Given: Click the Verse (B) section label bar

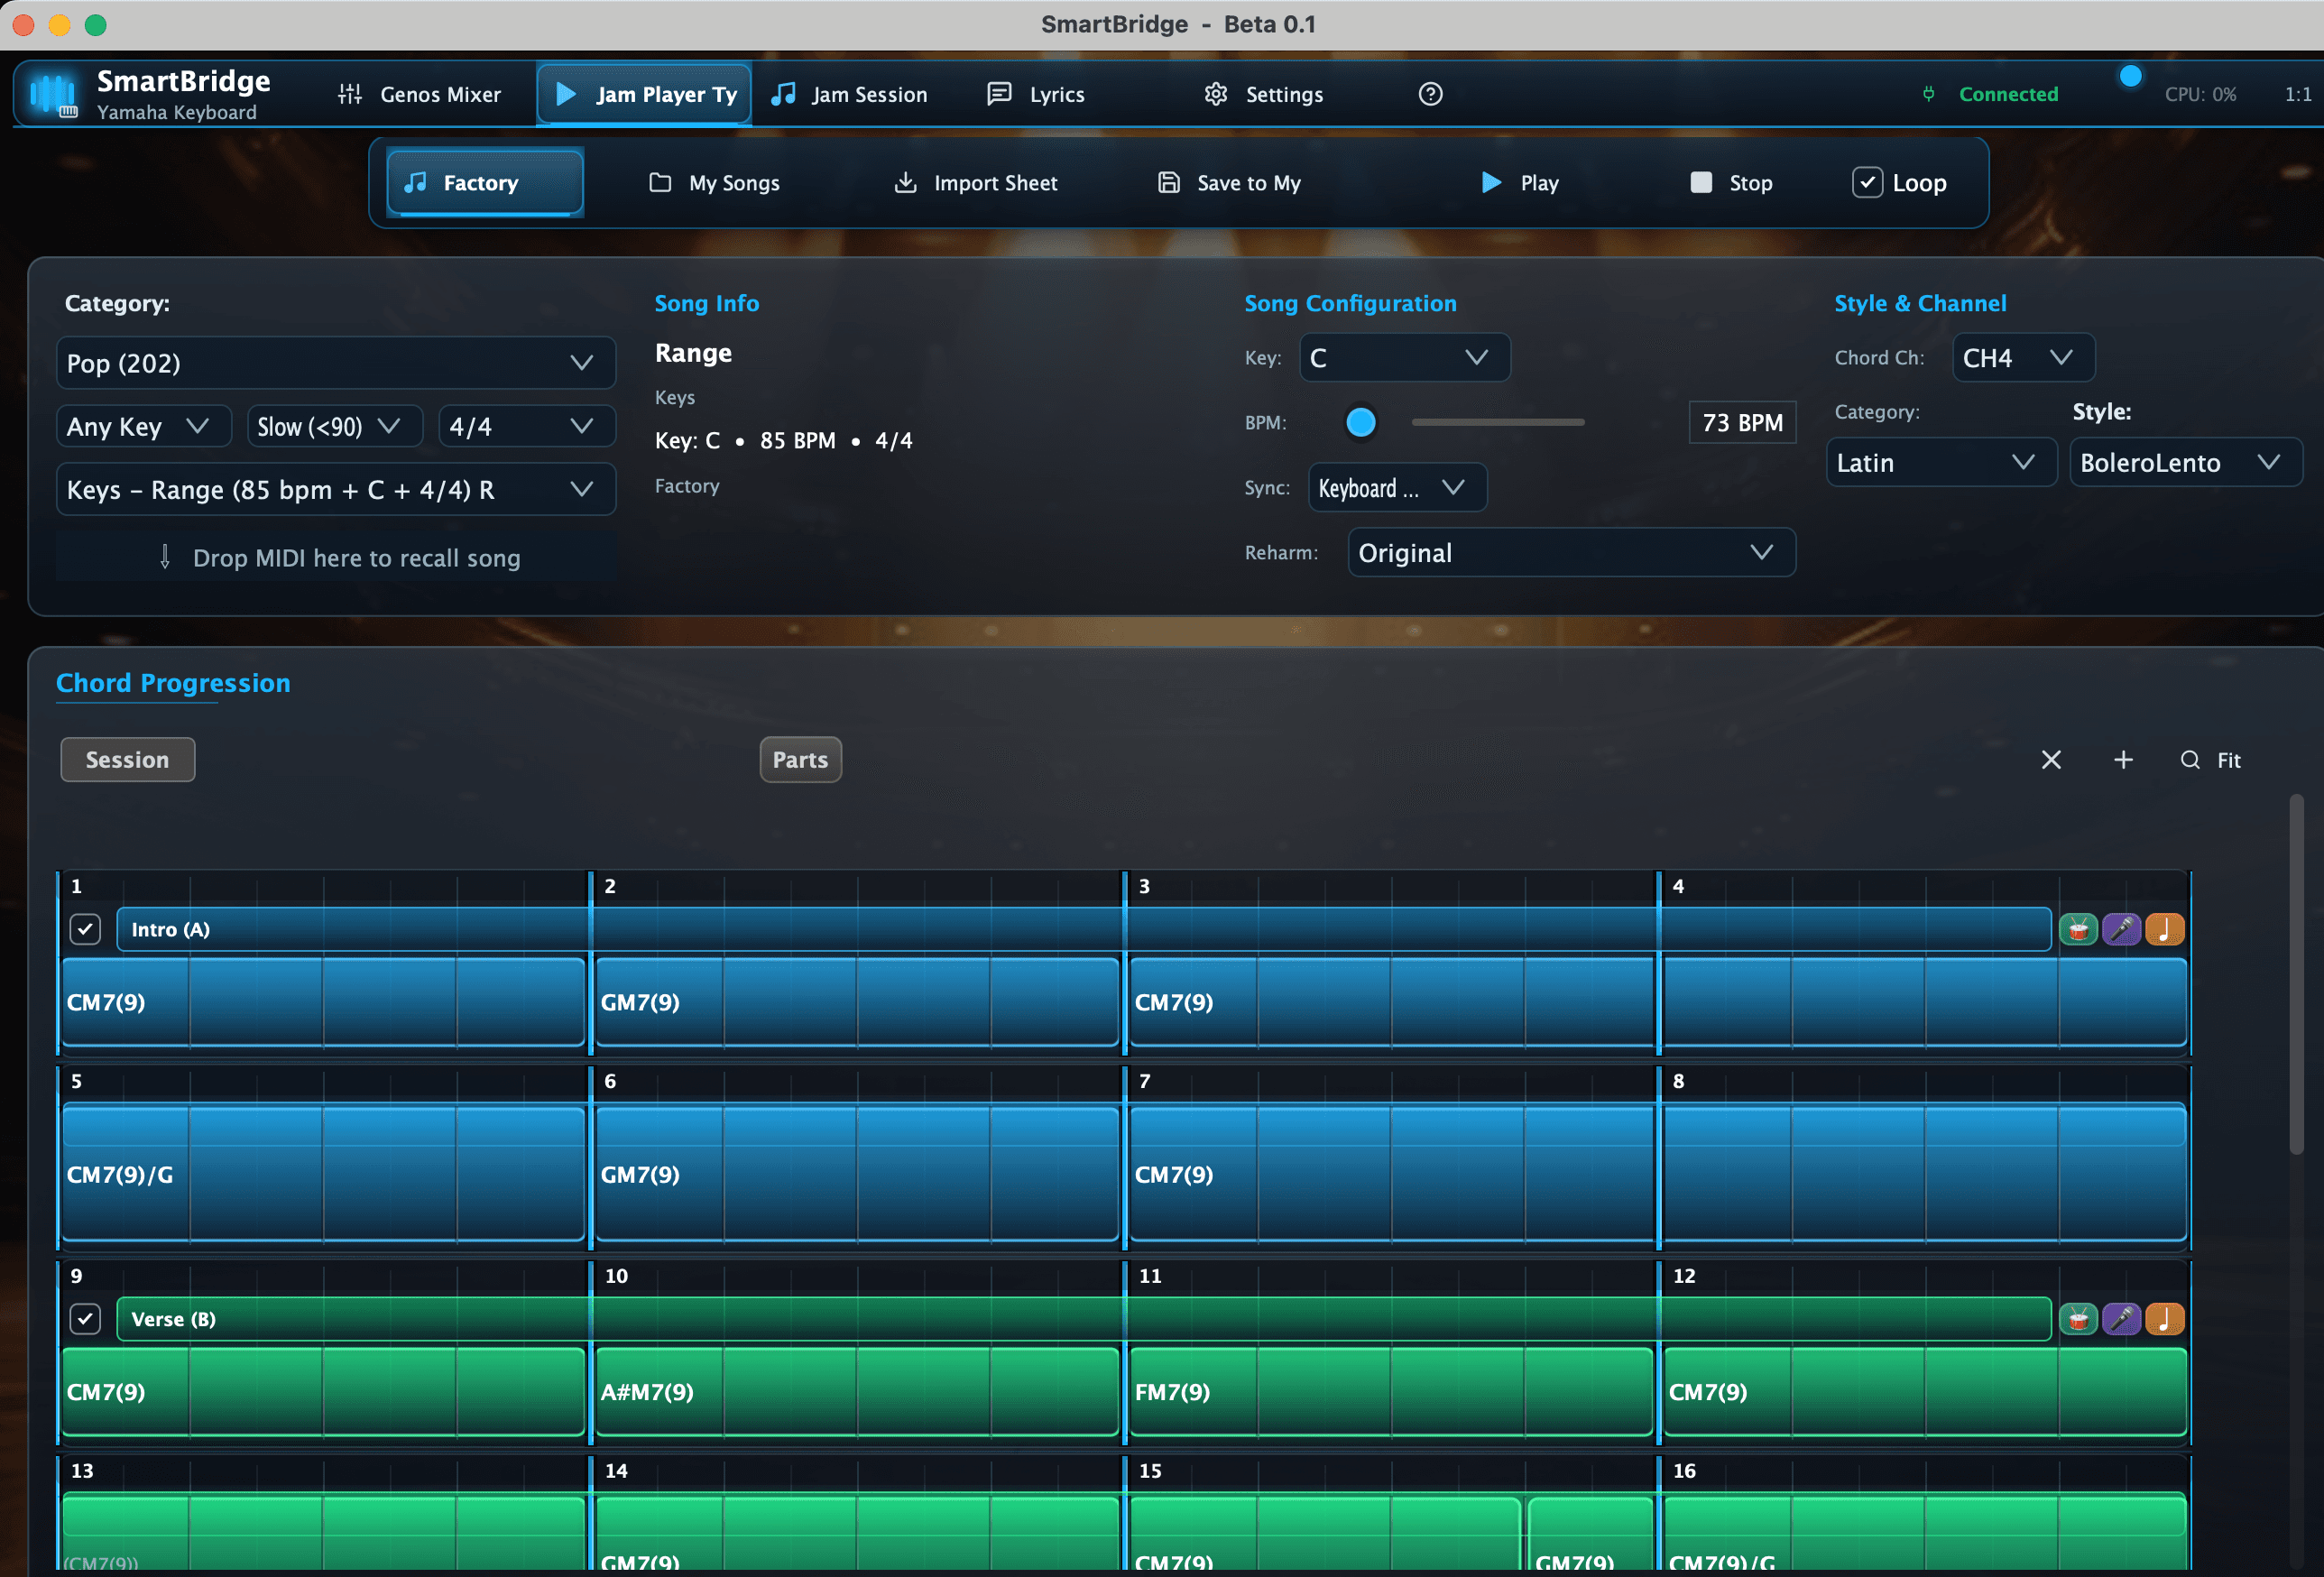Looking at the screenshot, I should (1084, 1319).
